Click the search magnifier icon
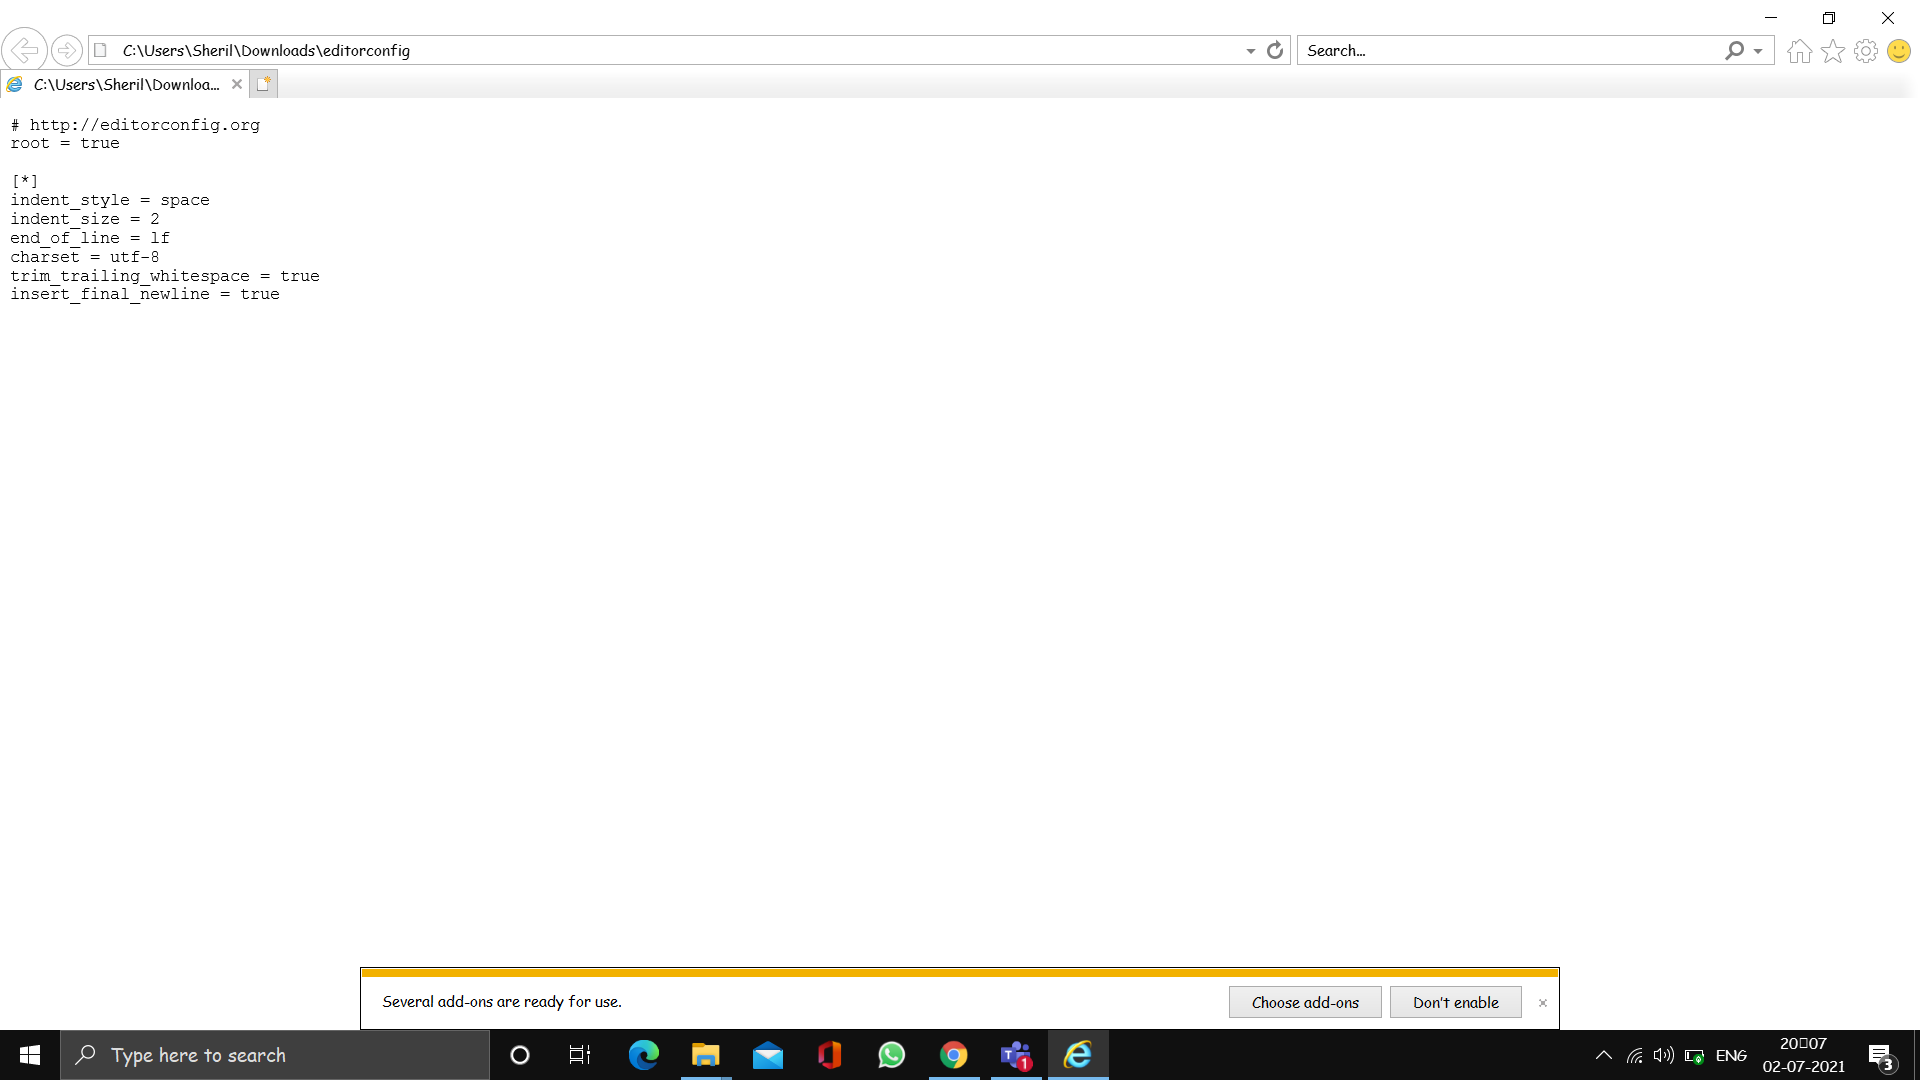This screenshot has width=1920, height=1080. pyautogui.click(x=1734, y=50)
